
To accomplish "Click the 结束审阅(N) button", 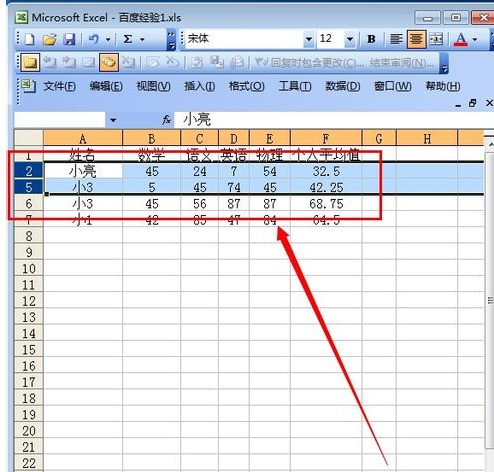I will click(402, 62).
